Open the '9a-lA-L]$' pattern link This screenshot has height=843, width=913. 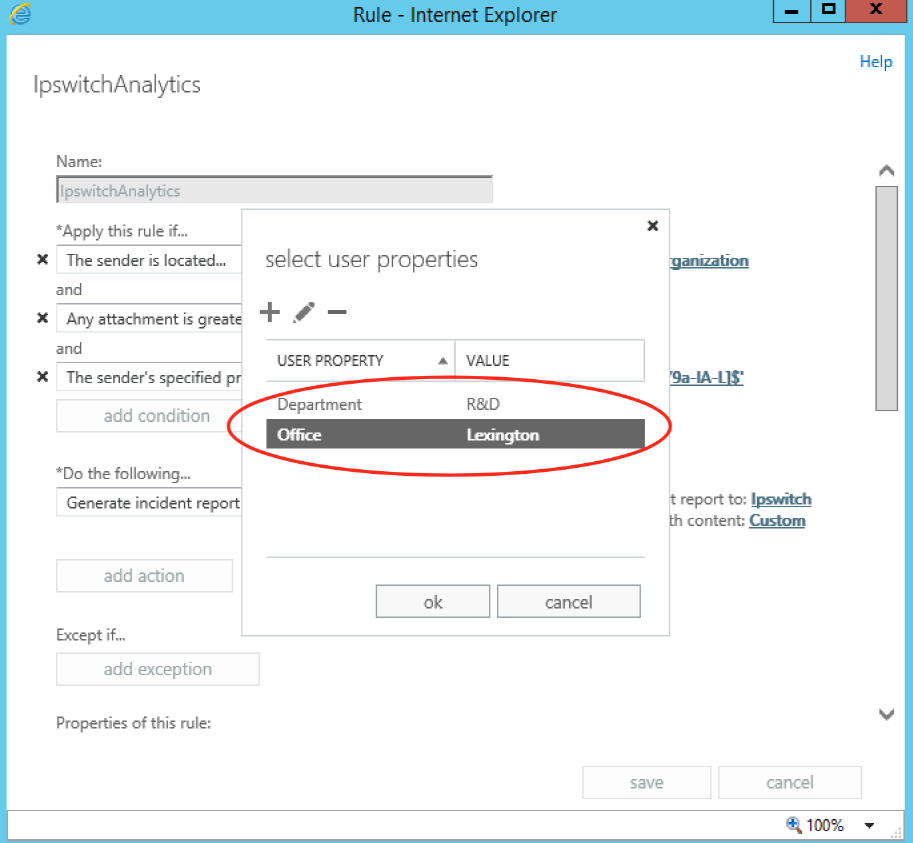(706, 377)
